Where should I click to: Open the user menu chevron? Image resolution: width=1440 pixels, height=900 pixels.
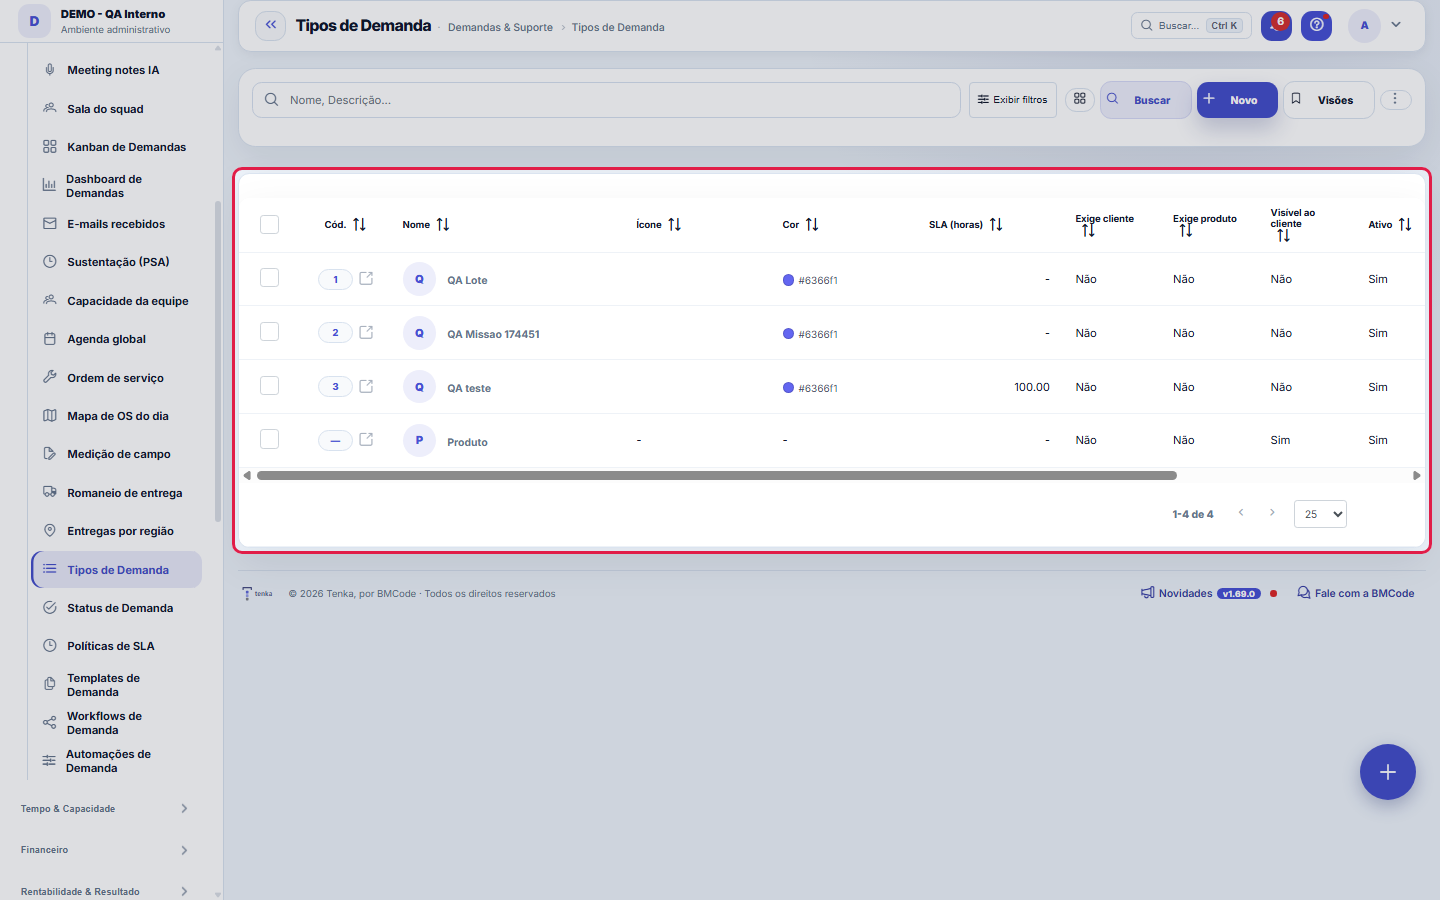(x=1396, y=25)
